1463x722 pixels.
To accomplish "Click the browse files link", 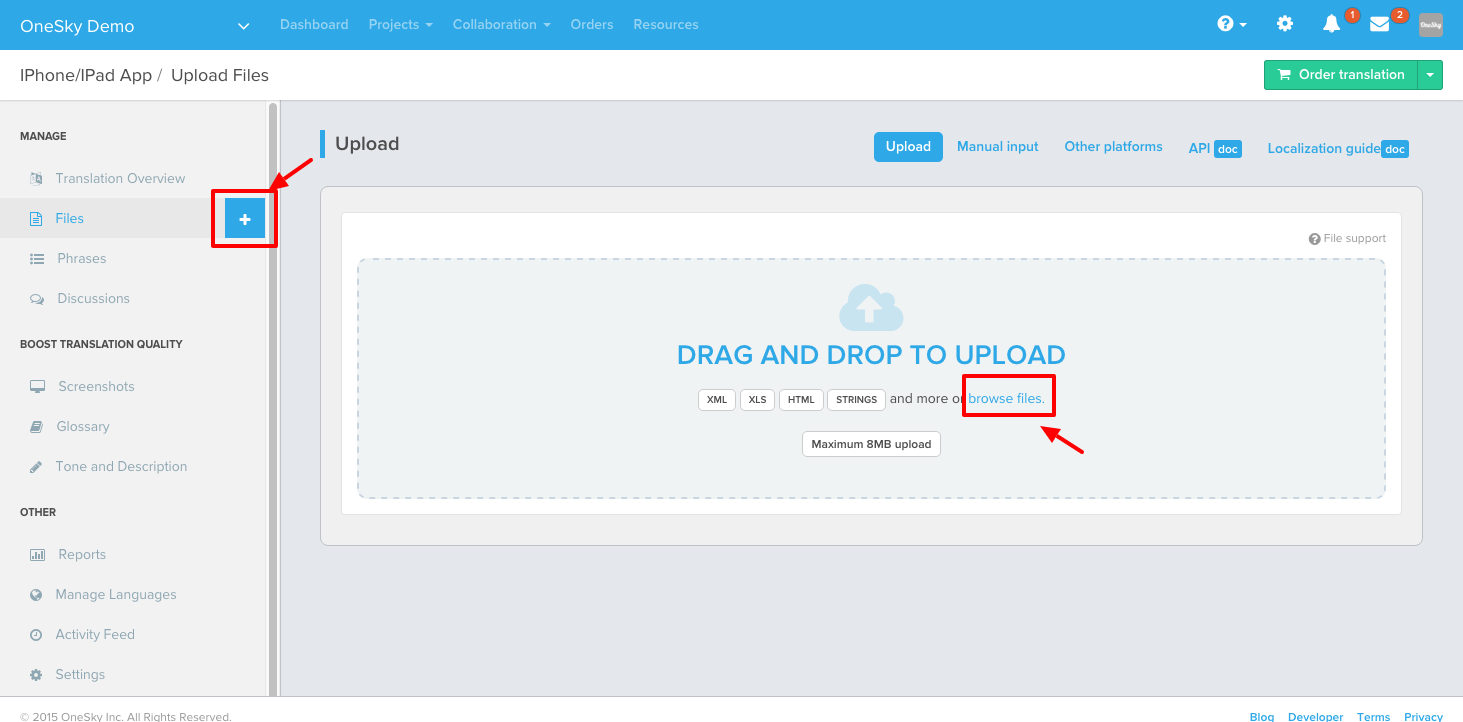I will pos(1006,398).
